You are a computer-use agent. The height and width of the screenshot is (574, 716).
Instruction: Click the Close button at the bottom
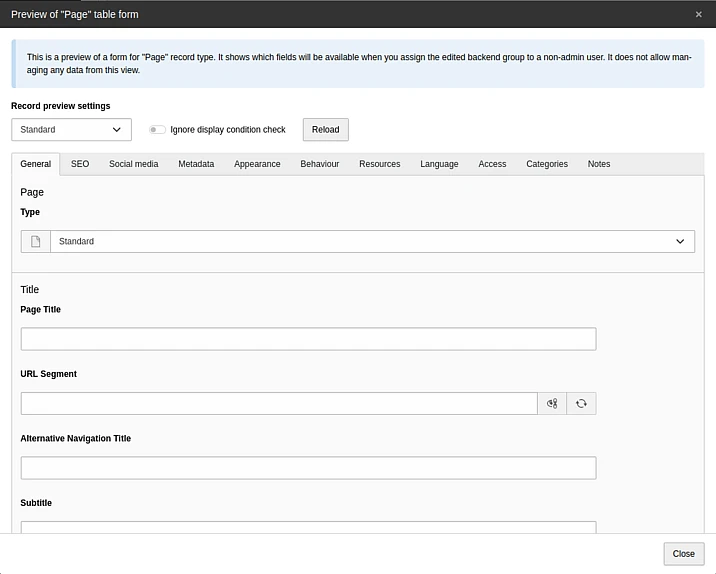point(683,554)
